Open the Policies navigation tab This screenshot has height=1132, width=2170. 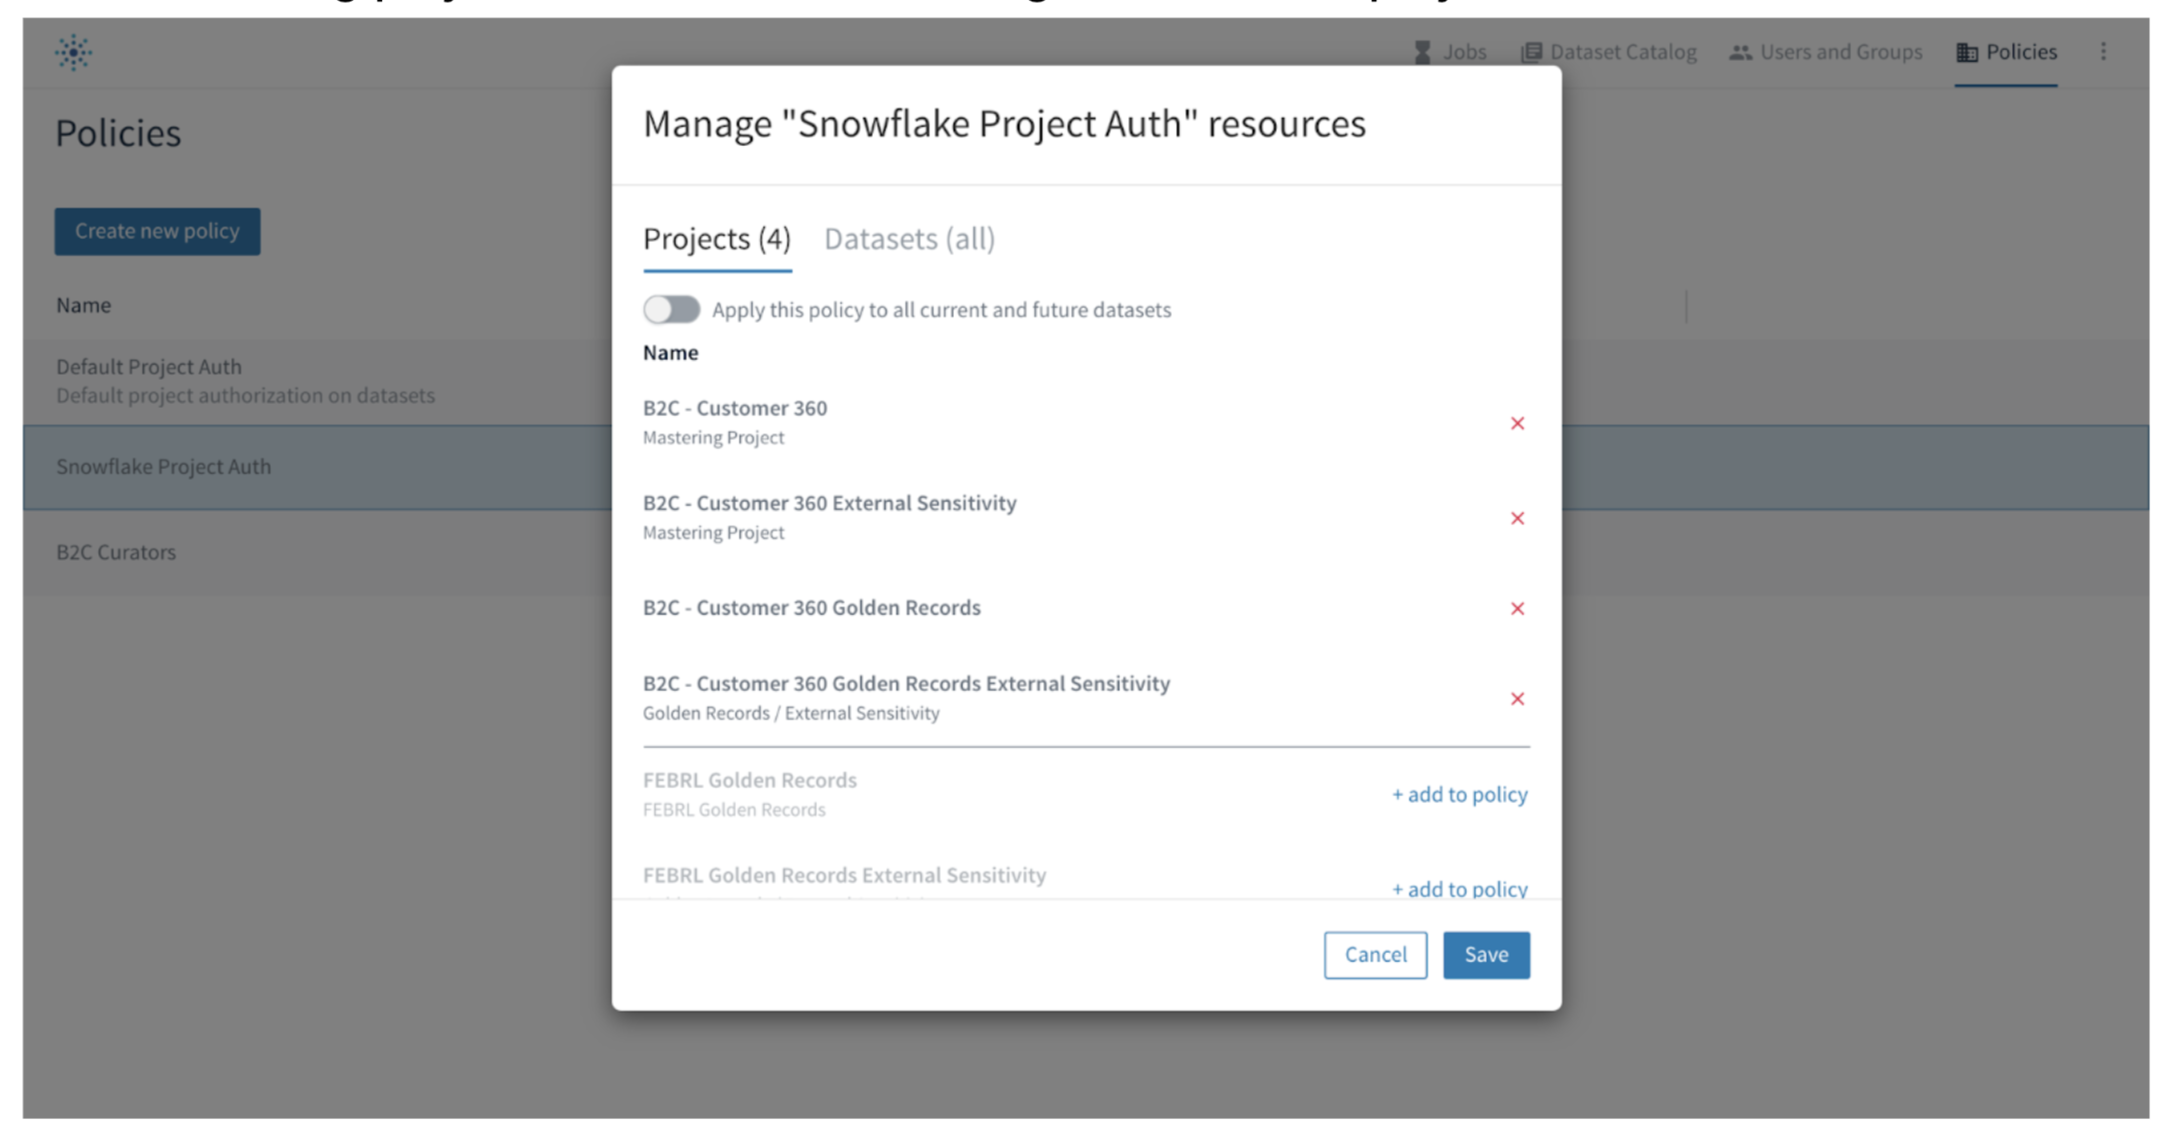tap(2006, 52)
